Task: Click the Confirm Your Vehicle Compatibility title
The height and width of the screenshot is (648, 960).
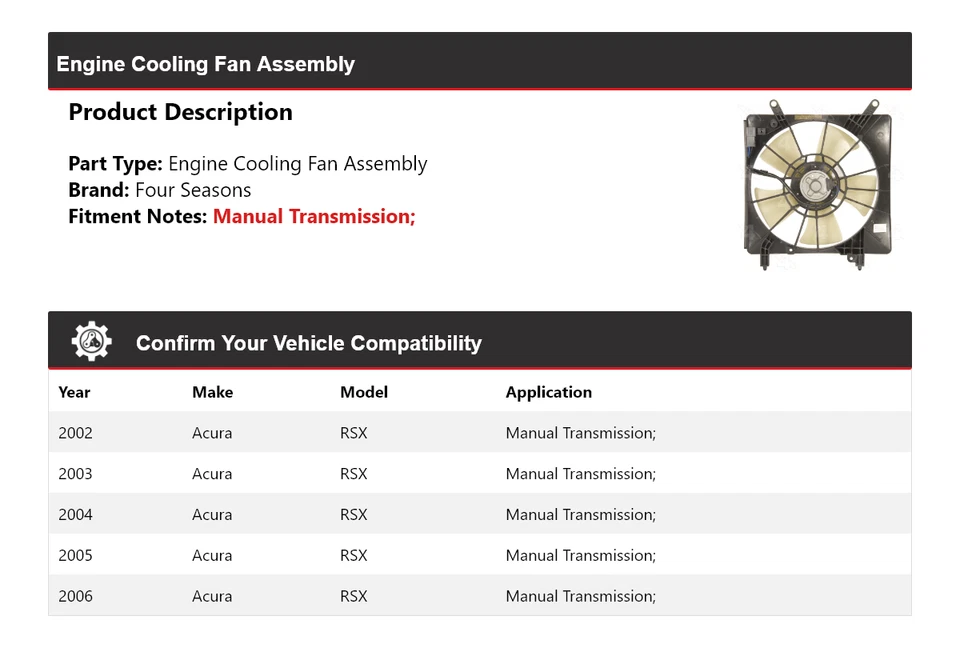Action: tap(309, 343)
